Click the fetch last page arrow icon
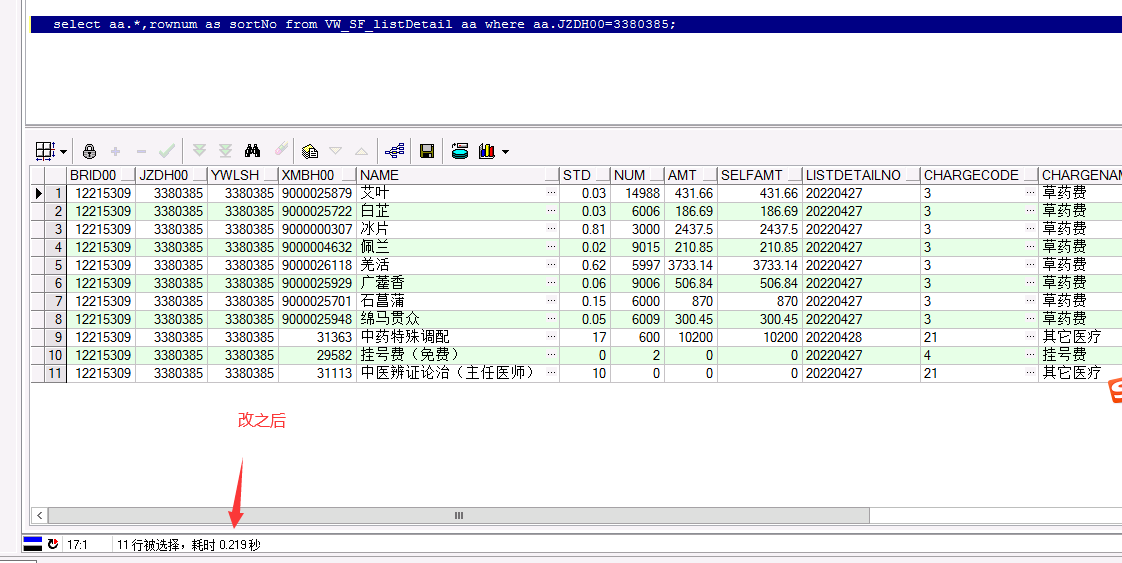Viewport: 1122px width, 563px height. click(225, 151)
